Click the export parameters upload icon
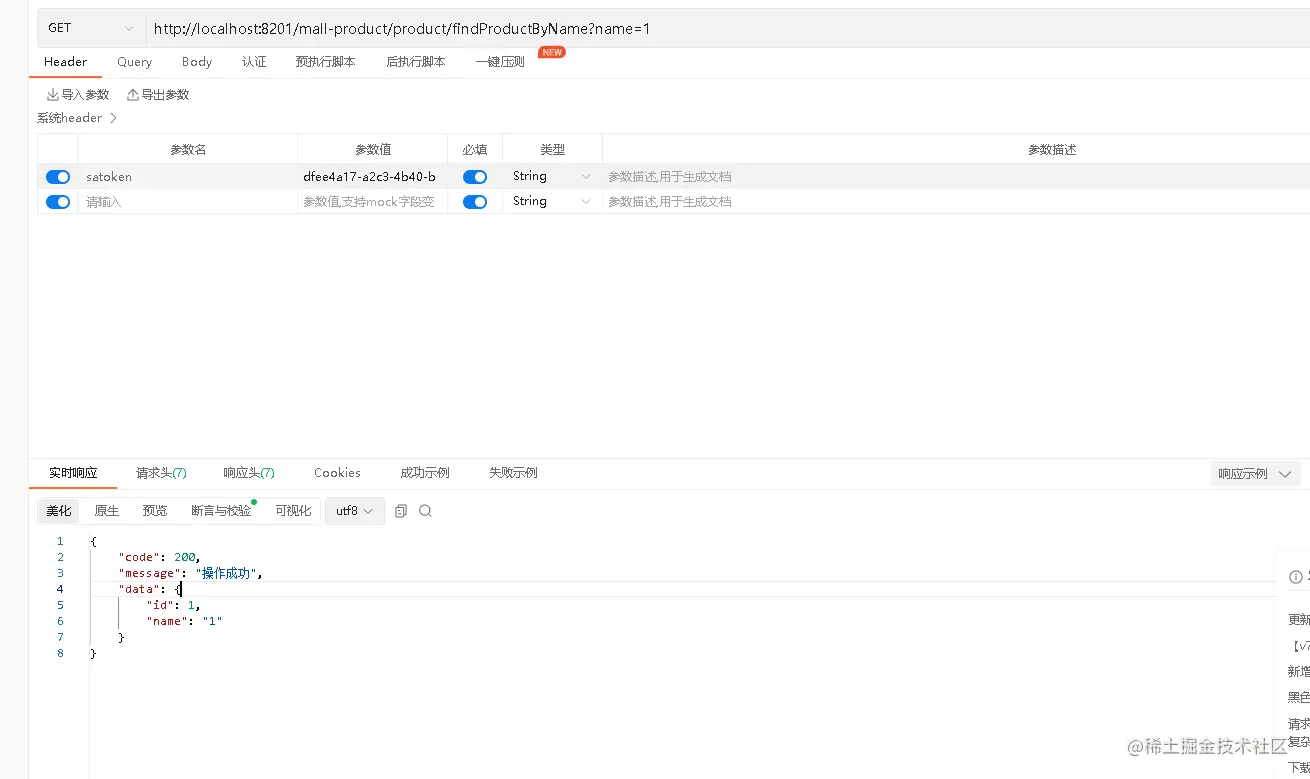The image size is (1310, 779). tap(133, 95)
